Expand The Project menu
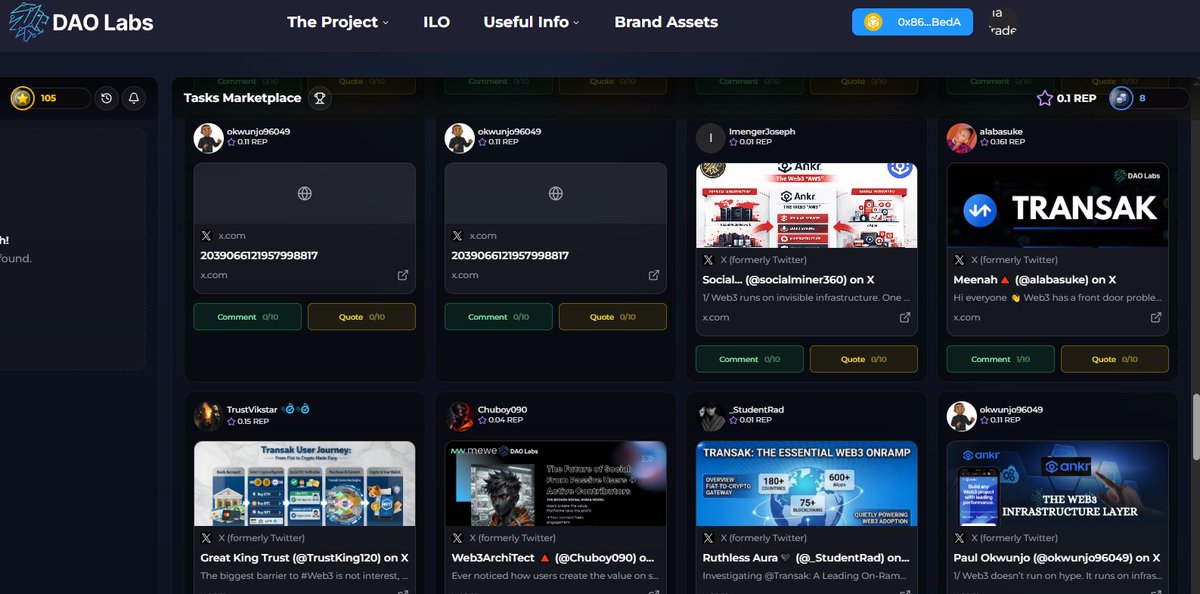The width and height of the screenshot is (1200, 594). click(x=337, y=22)
